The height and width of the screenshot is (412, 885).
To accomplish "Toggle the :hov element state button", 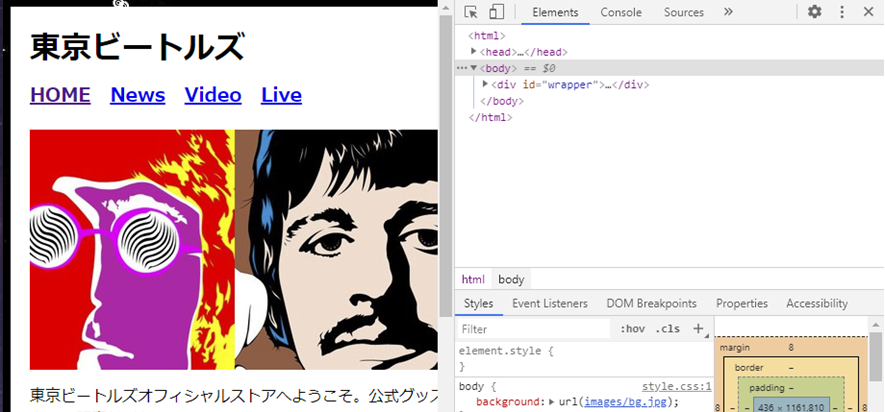I will (x=632, y=329).
